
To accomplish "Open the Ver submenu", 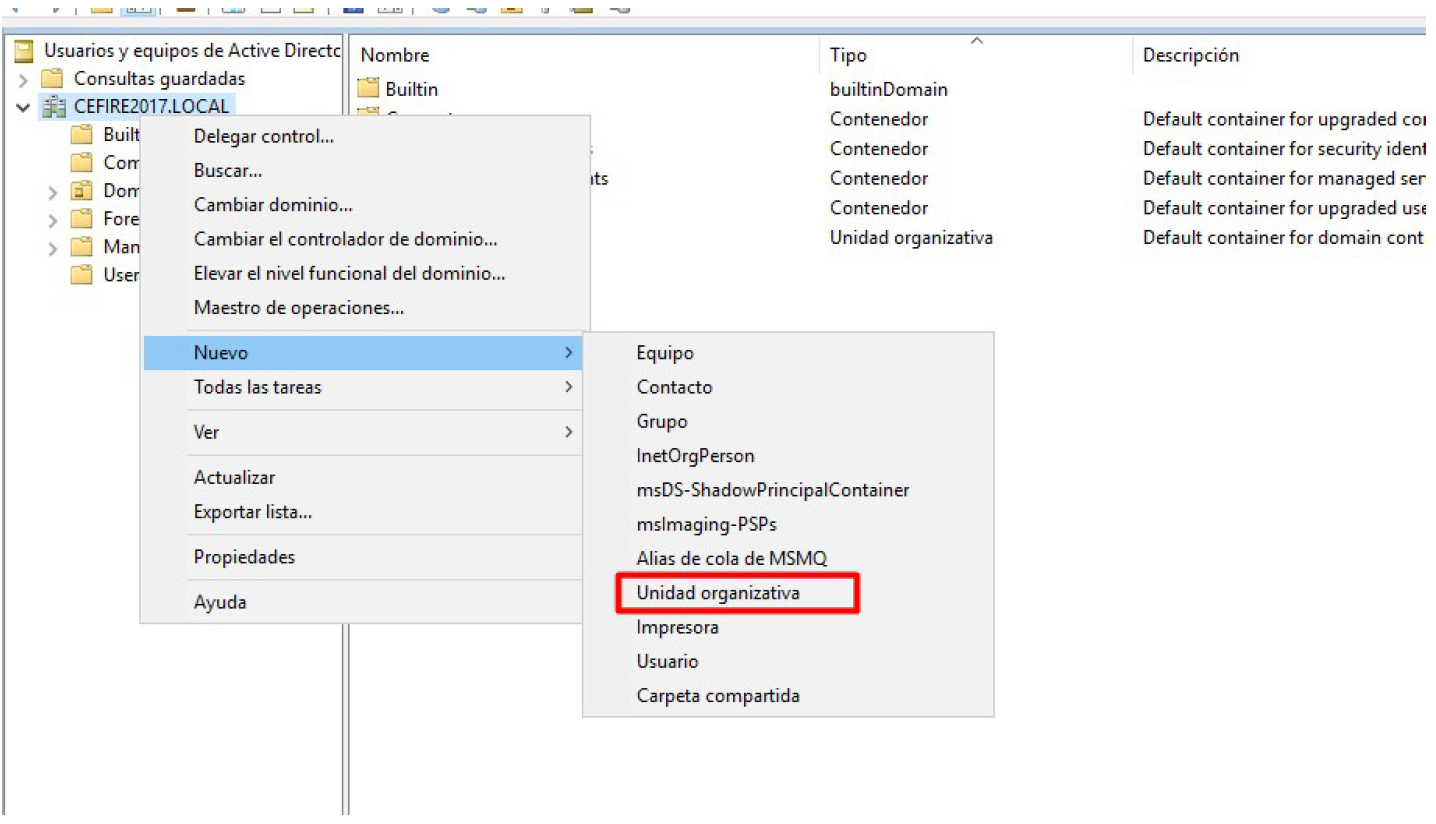I will (206, 432).
